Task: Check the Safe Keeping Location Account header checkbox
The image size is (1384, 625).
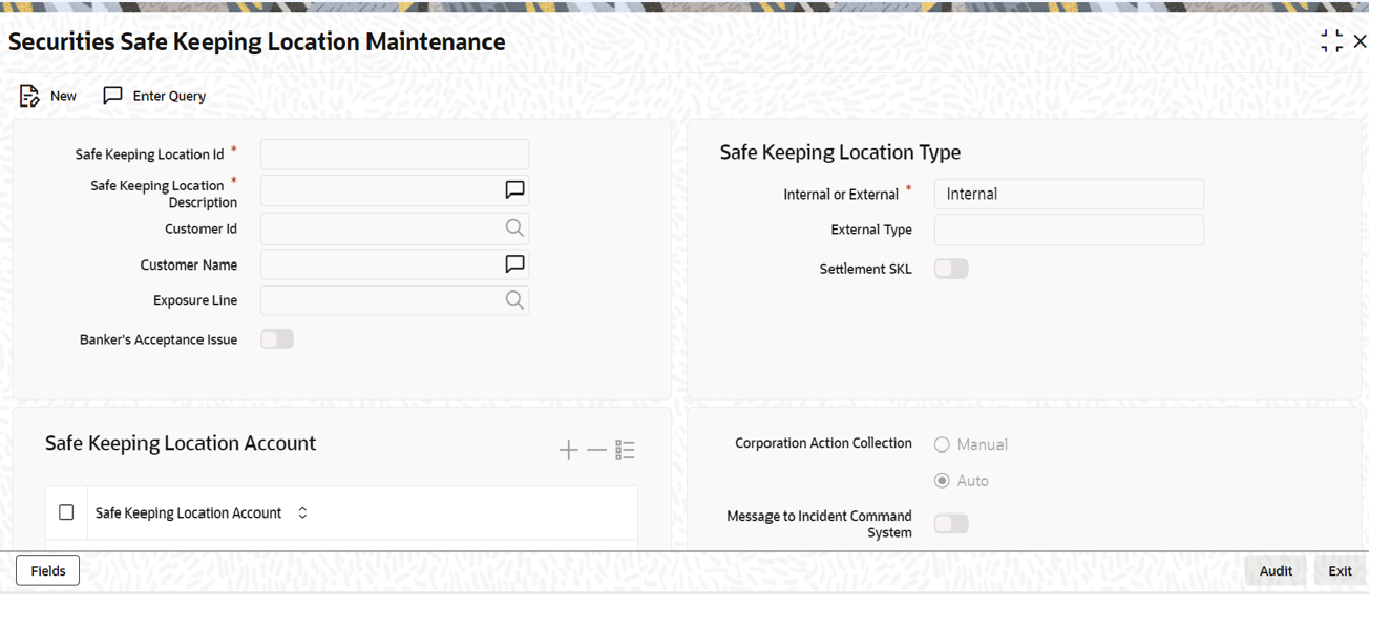Action: coord(67,512)
